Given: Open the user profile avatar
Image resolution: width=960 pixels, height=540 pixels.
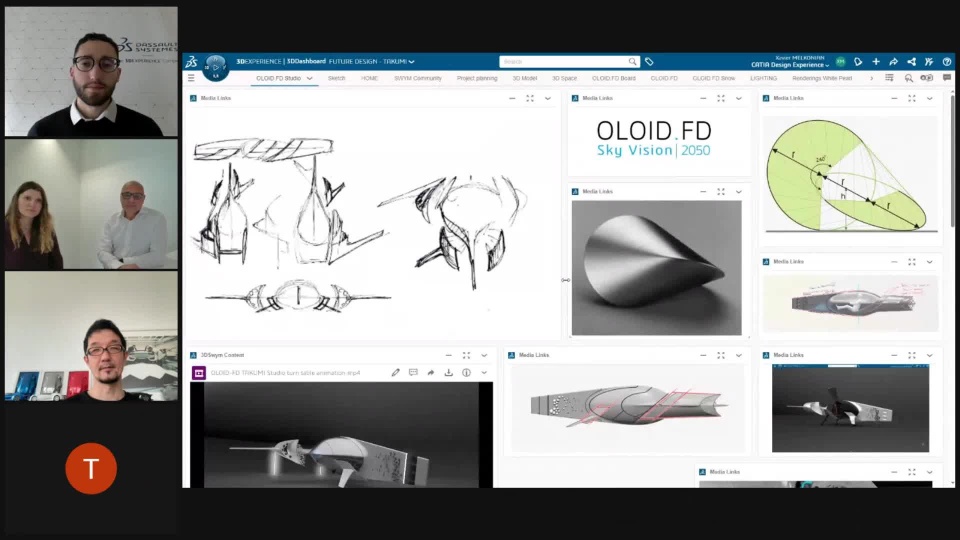Looking at the screenshot, I should click(841, 62).
